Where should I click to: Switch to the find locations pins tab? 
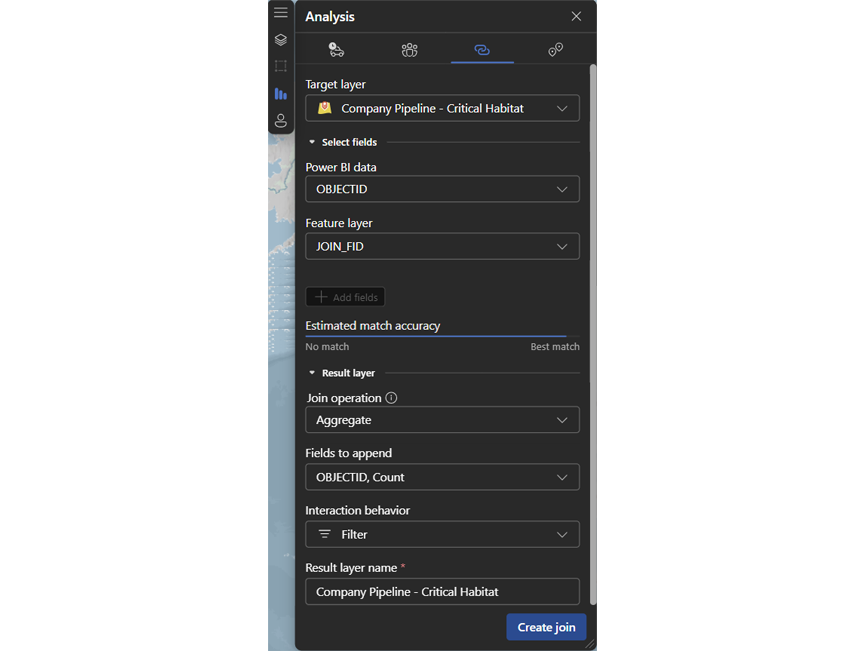point(555,48)
